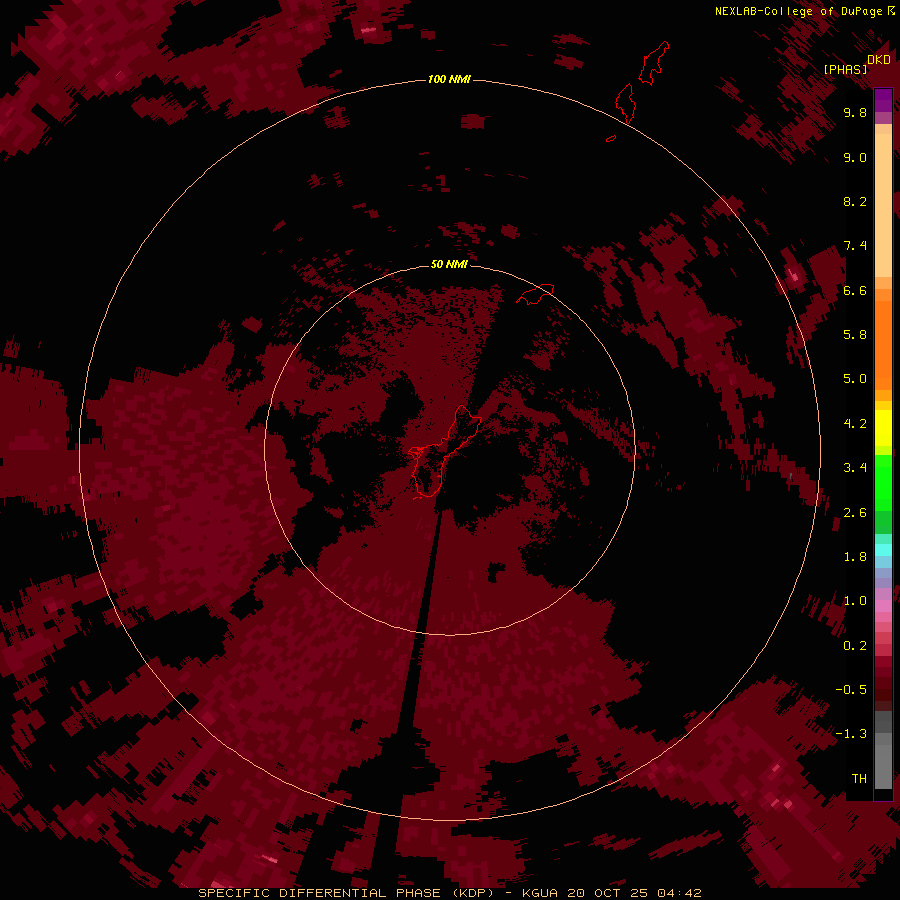Select the 5.0 legend value

click(x=855, y=379)
